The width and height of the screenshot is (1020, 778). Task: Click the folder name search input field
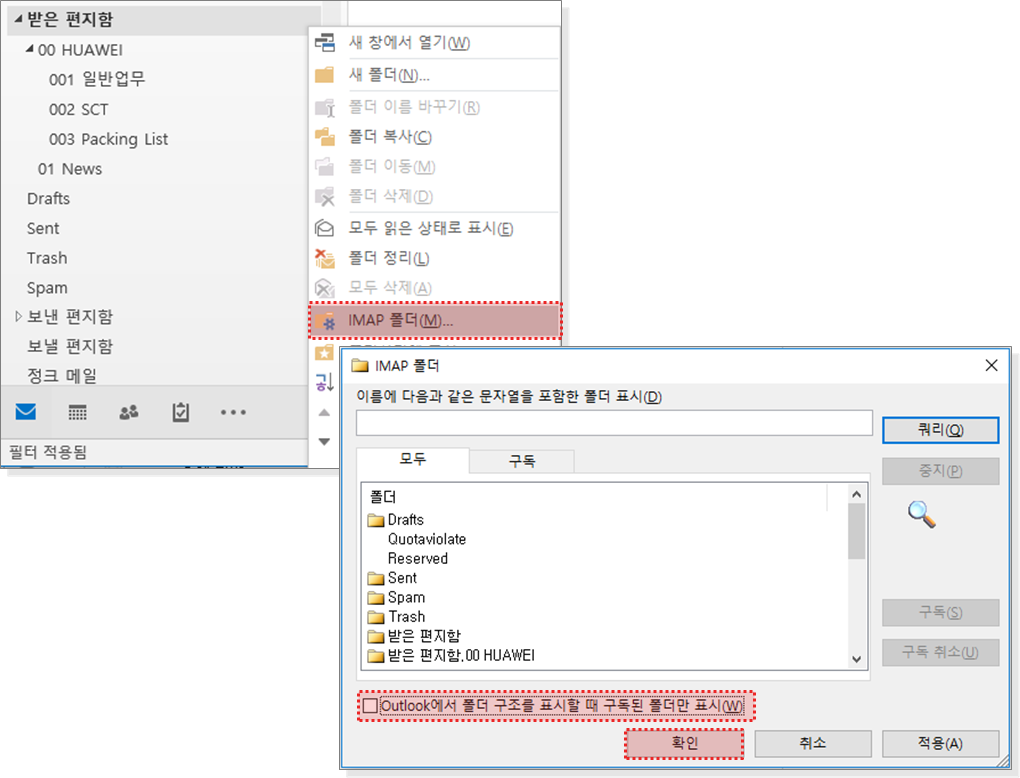point(614,424)
